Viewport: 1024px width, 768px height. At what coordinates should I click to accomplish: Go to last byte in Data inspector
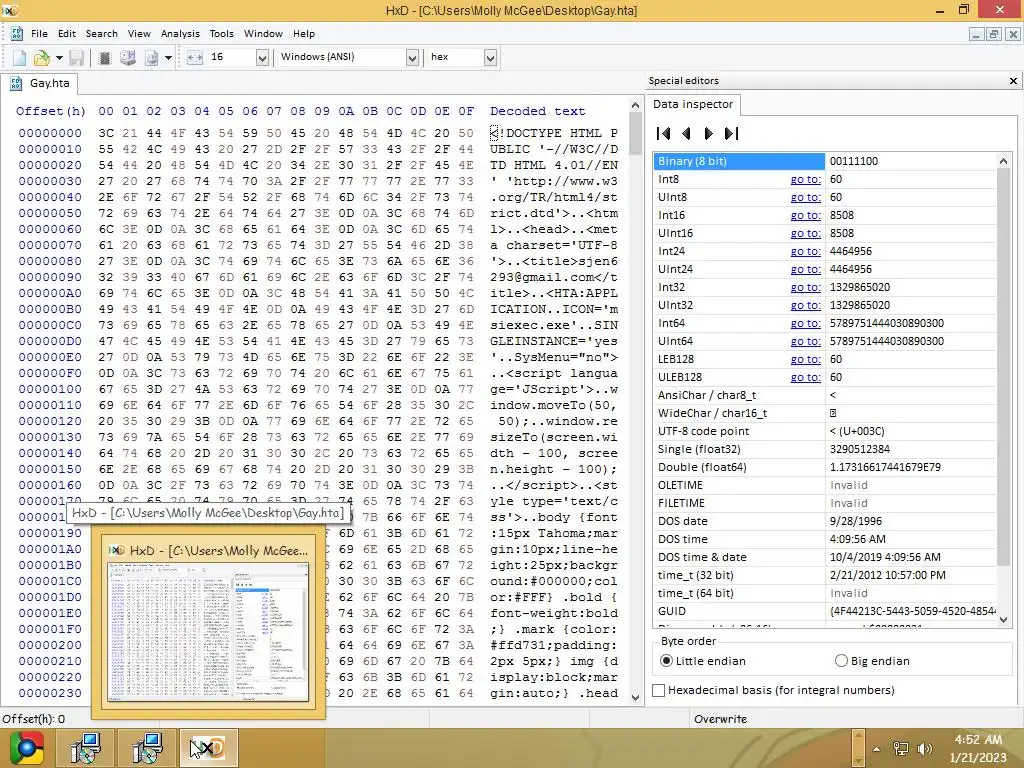pos(731,133)
